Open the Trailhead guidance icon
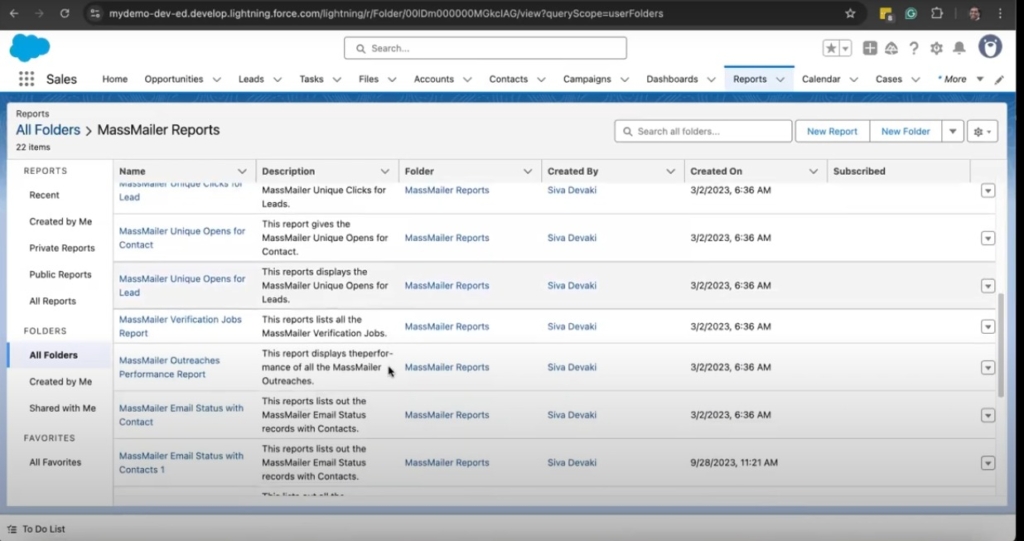 pos(891,48)
